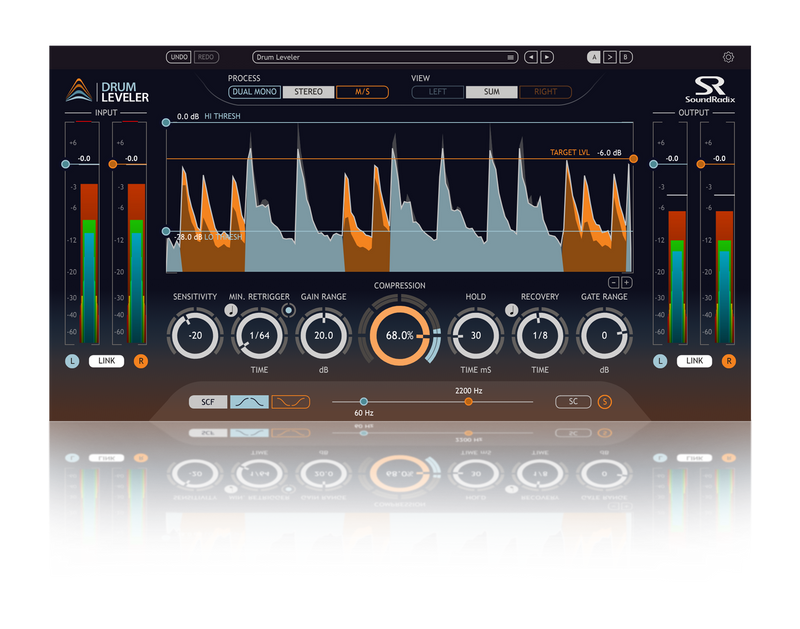
Task: Open the settings gear icon
Action: tap(728, 57)
